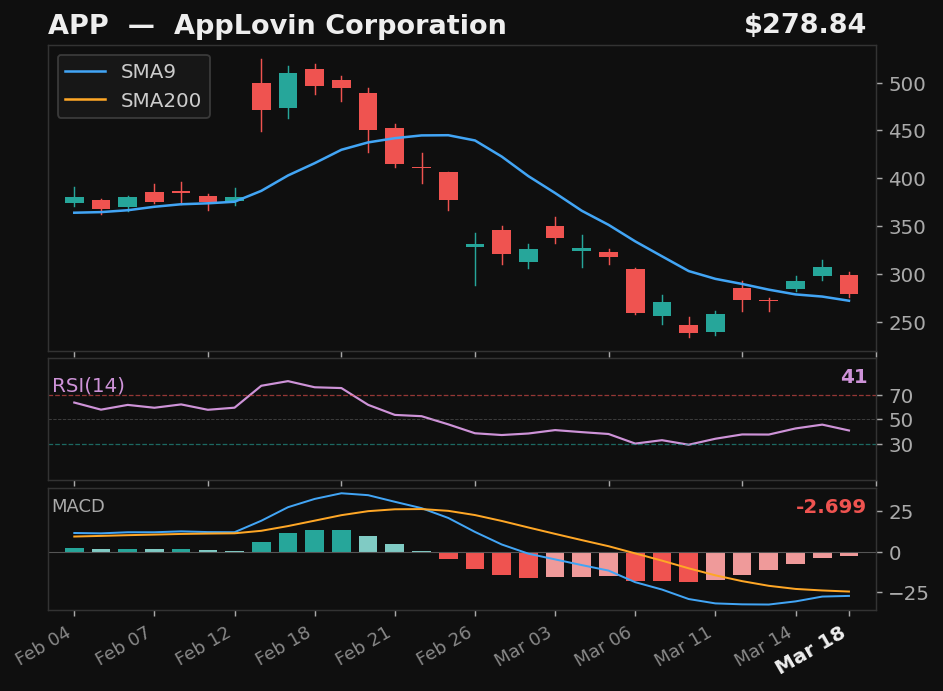The height and width of the screenshot is (691, 943).
Task: Click the 400 price axis label
Action: click(907, 179)
